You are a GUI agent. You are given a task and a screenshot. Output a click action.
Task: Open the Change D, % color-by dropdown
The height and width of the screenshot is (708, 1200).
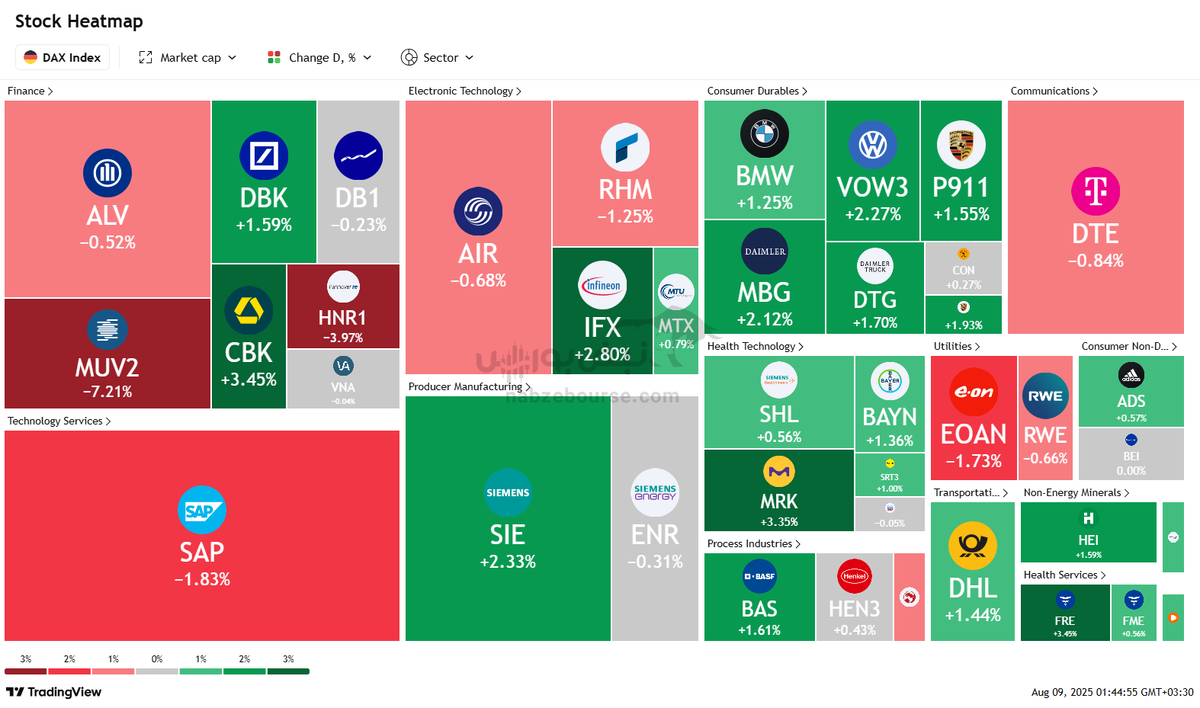point(319,57)
